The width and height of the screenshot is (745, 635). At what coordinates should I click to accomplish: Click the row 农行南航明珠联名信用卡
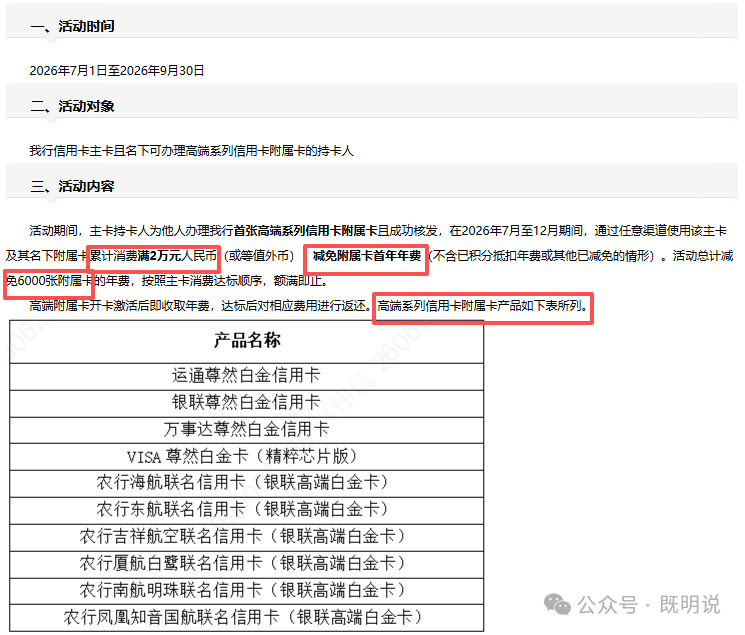[x=247, y=591]
